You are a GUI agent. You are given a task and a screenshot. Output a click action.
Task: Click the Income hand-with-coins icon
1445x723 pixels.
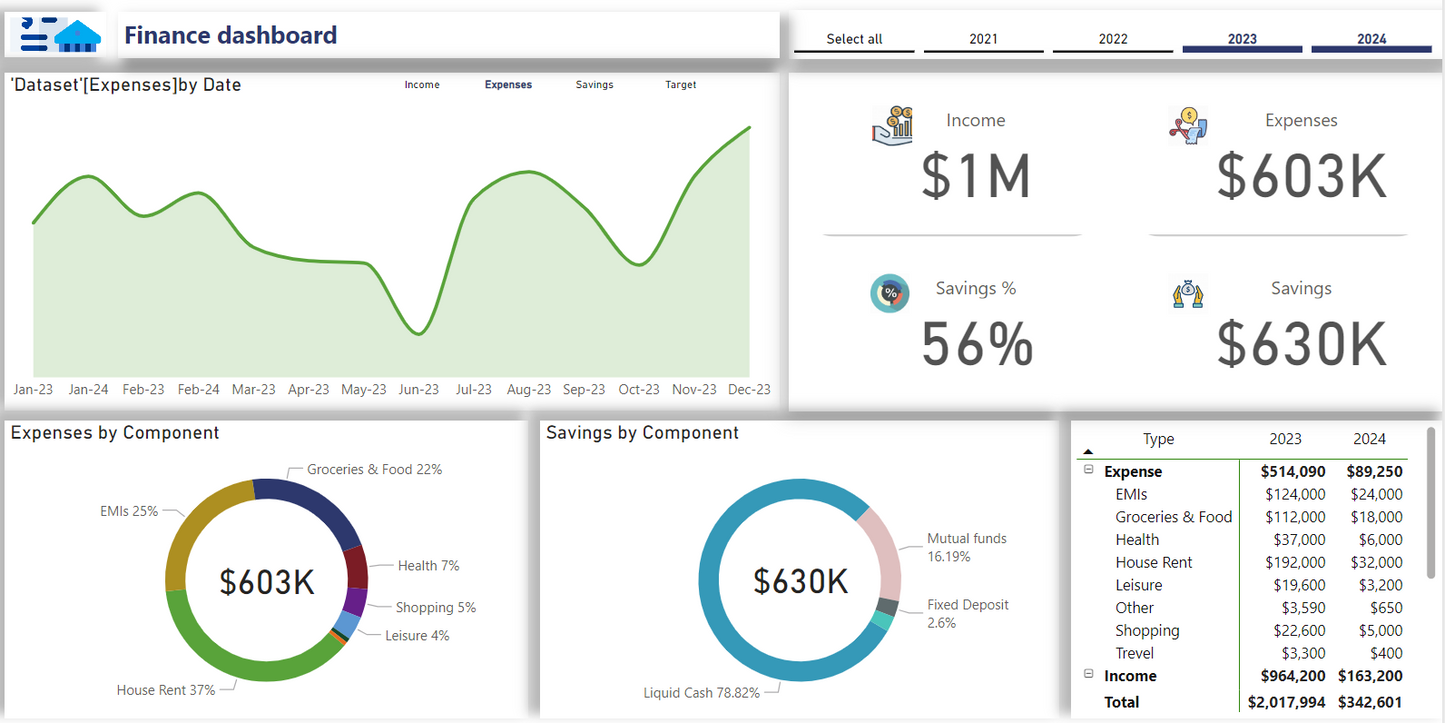(893, 125)
